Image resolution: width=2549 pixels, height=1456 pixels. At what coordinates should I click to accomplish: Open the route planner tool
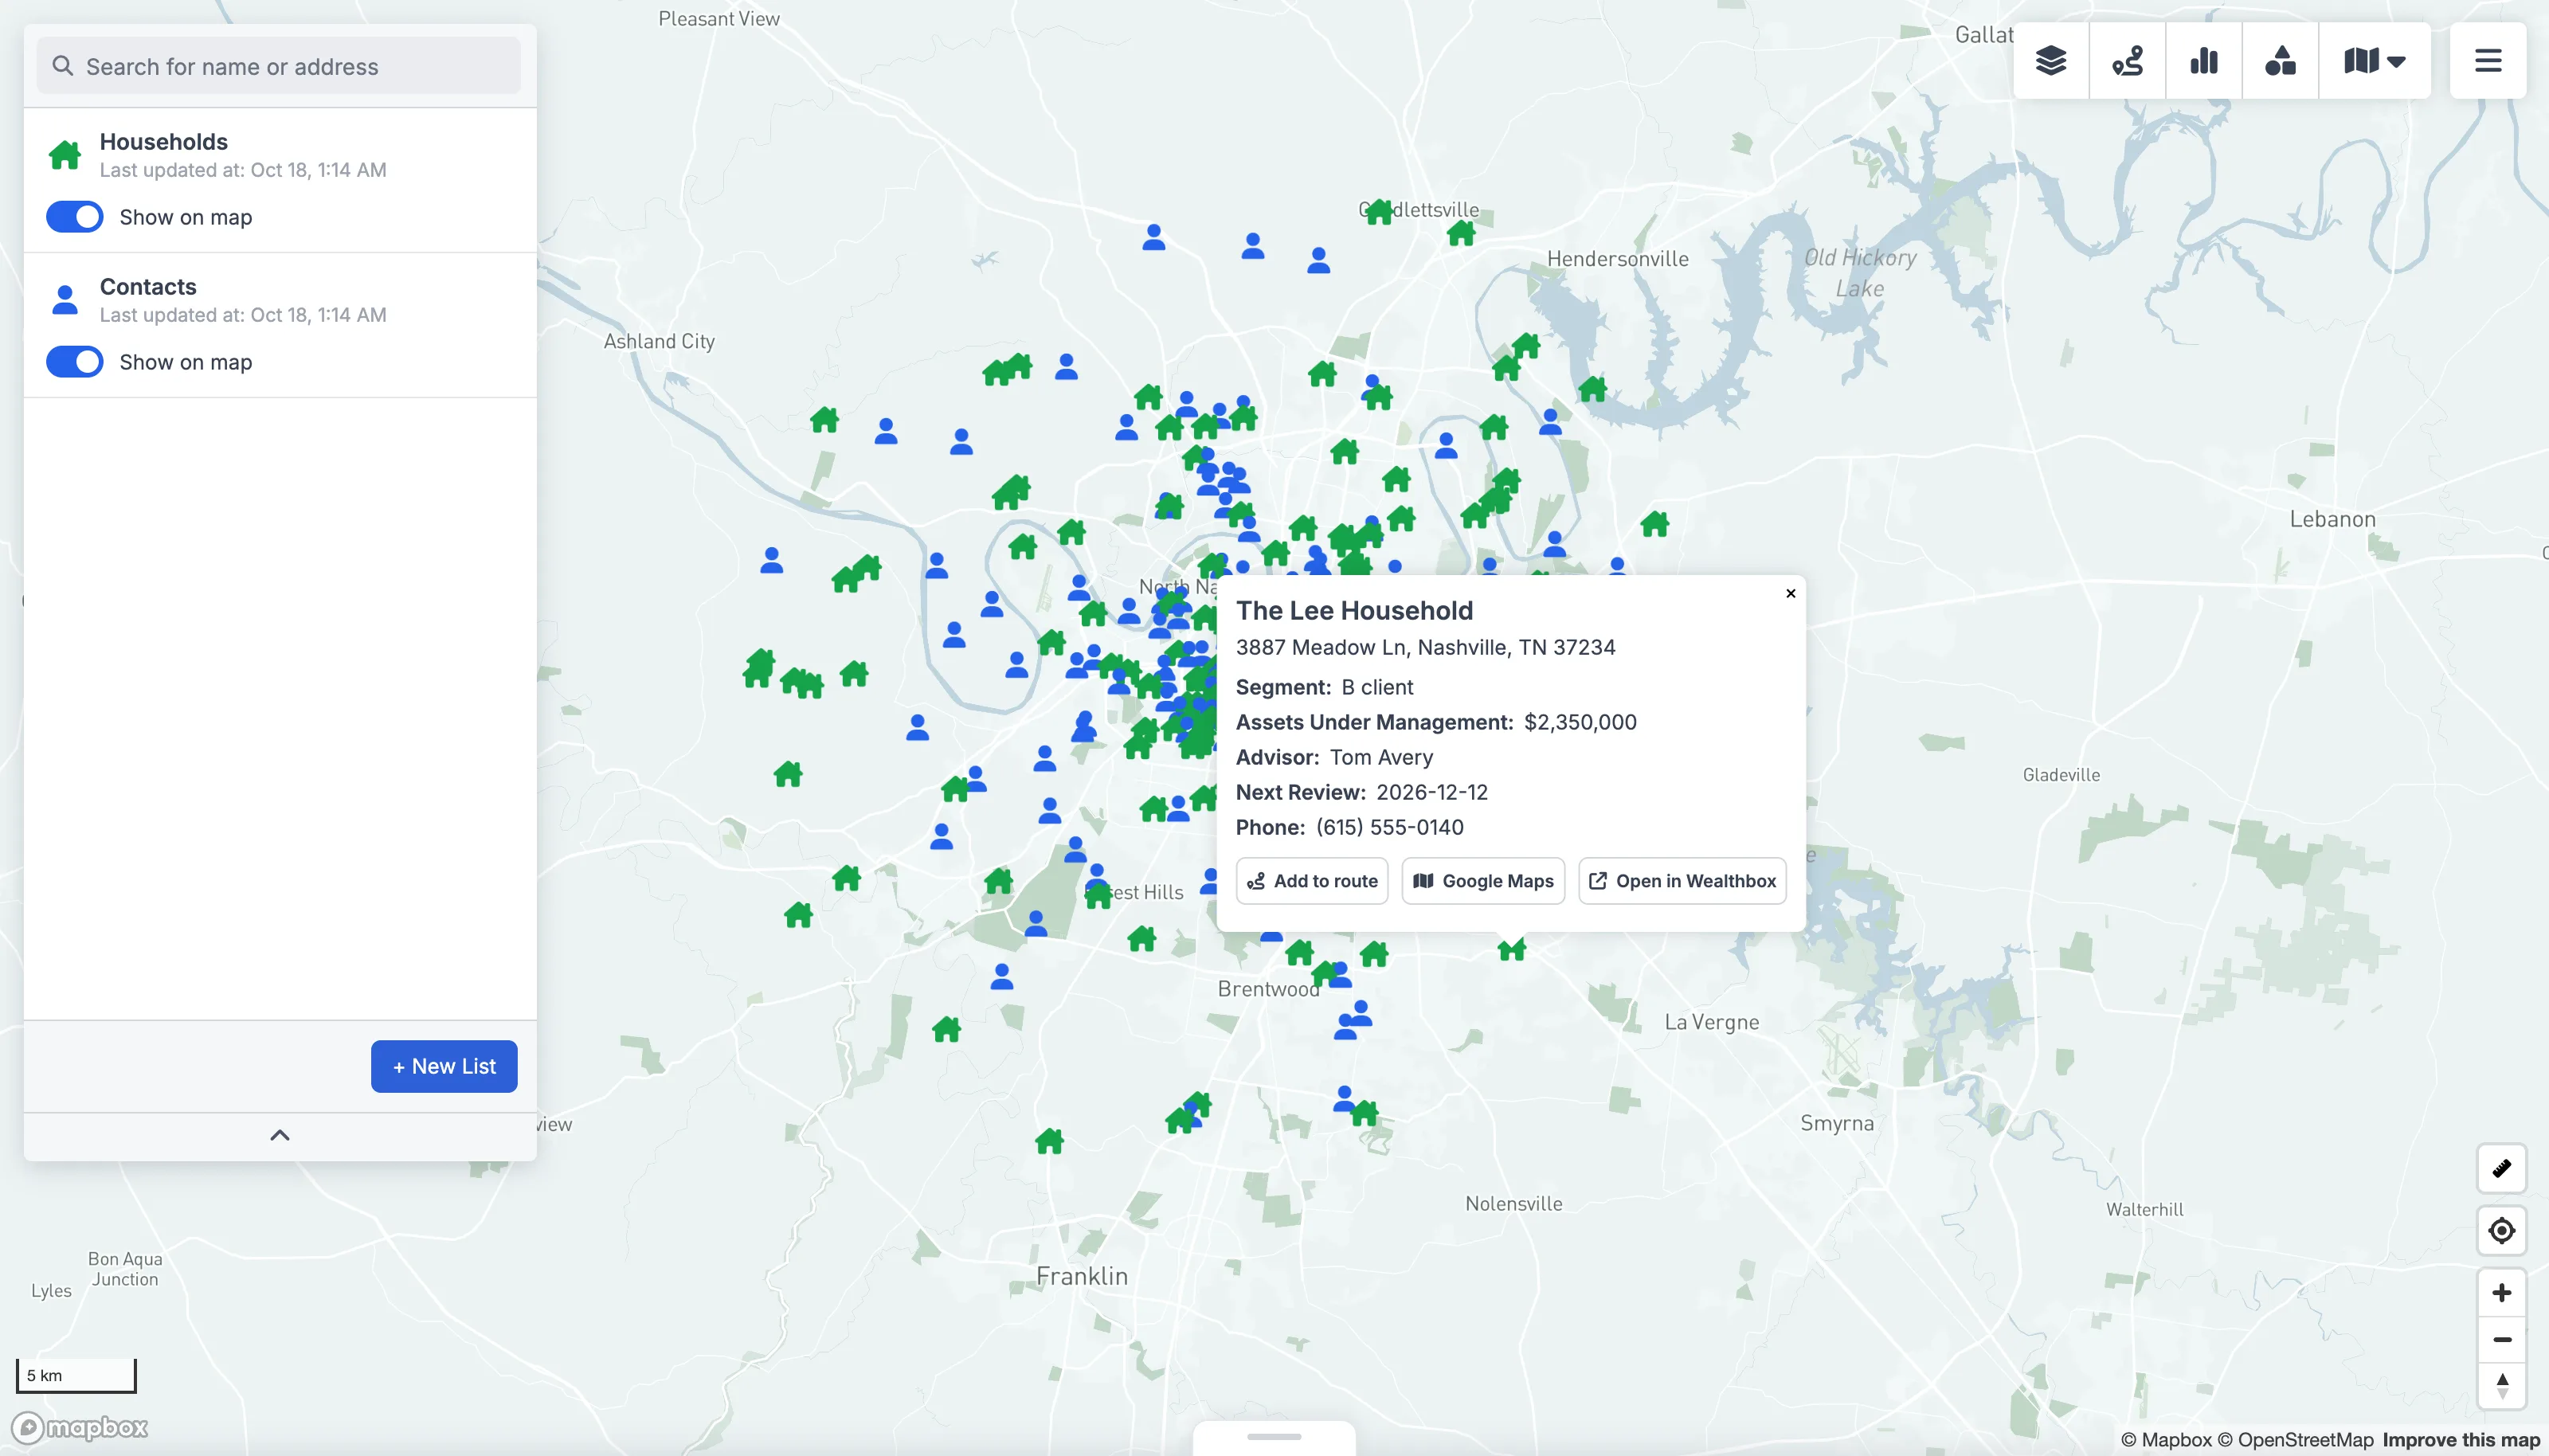(2127, 61)
